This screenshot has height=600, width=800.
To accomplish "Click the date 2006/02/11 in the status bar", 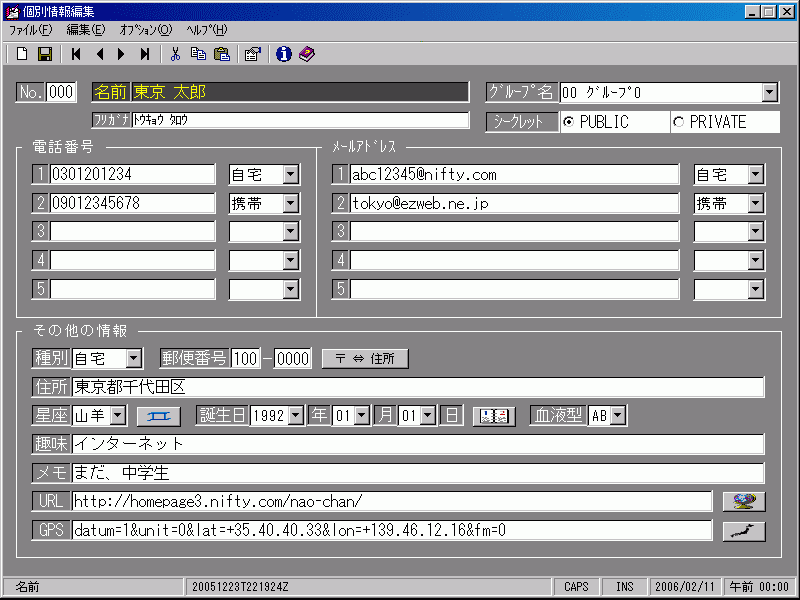I will pos(685,587).
